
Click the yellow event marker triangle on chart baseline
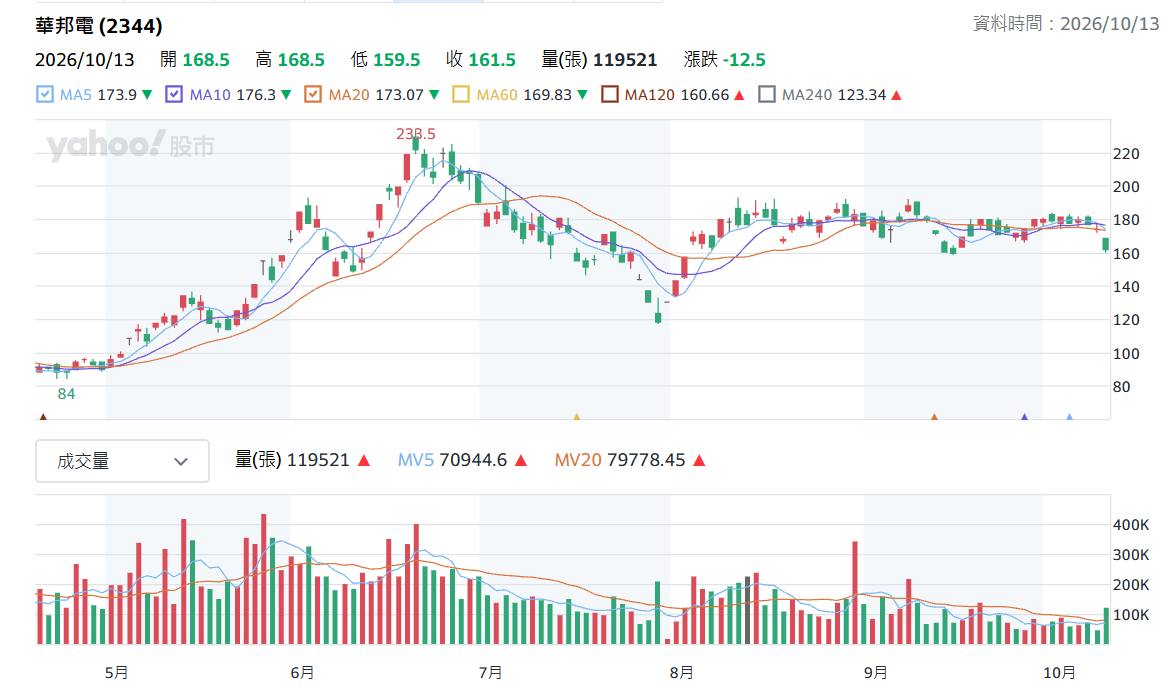577,417
